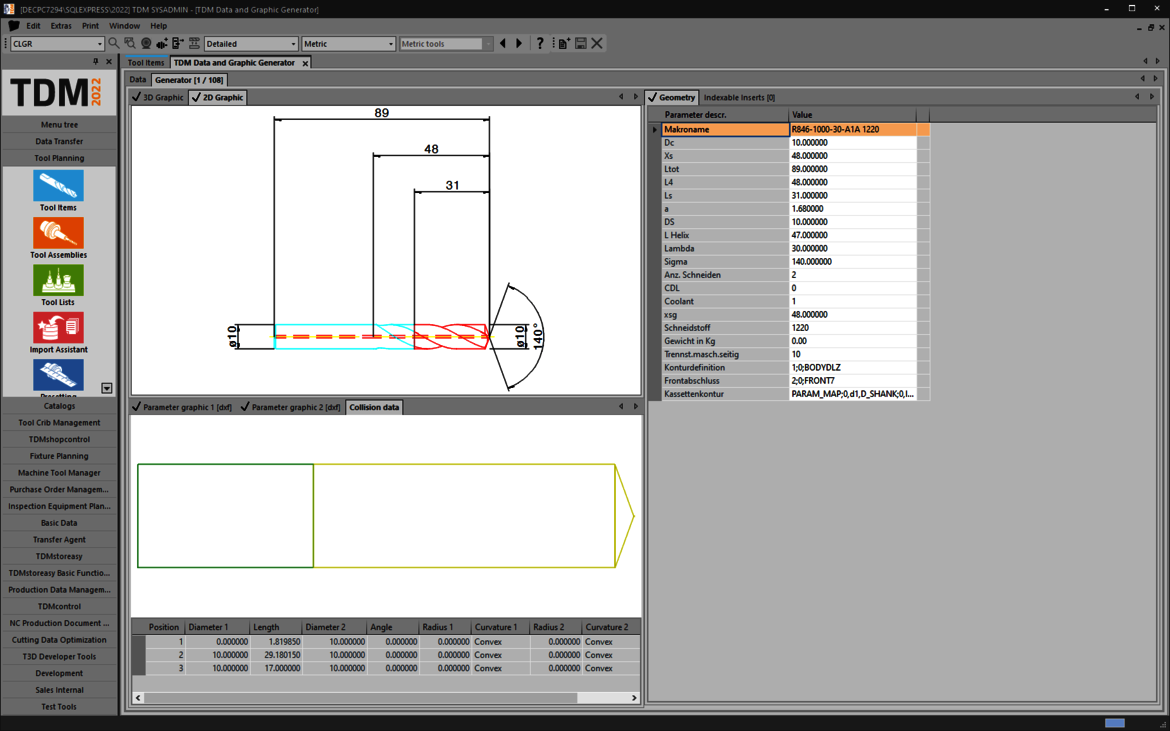Open the Data Transfer section
Screen dimensions: 1170x731
coord(59,141)
